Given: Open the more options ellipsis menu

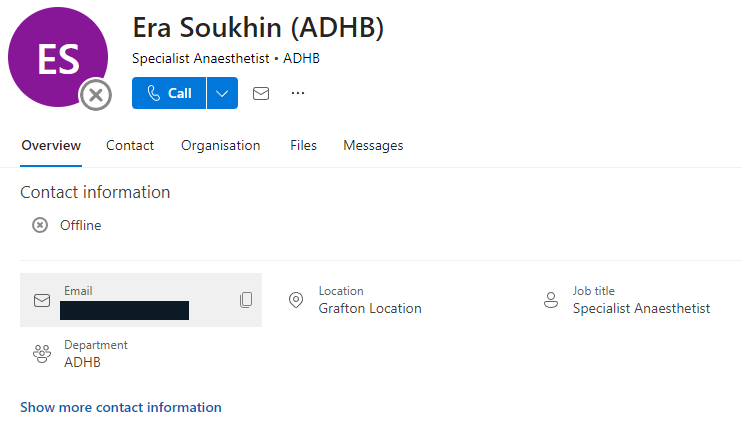Looking at the screenshot, I should [x=297, y=93].
